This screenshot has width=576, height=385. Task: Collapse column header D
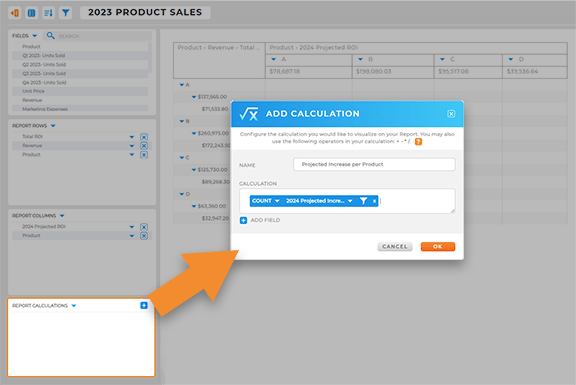pos(511,59)
